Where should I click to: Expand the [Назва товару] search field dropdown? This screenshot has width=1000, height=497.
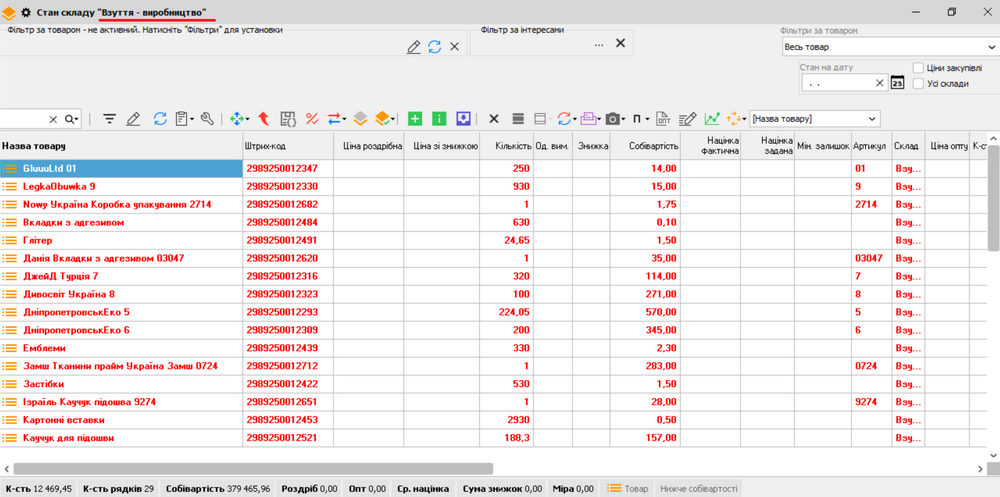(x=873, y=119)
